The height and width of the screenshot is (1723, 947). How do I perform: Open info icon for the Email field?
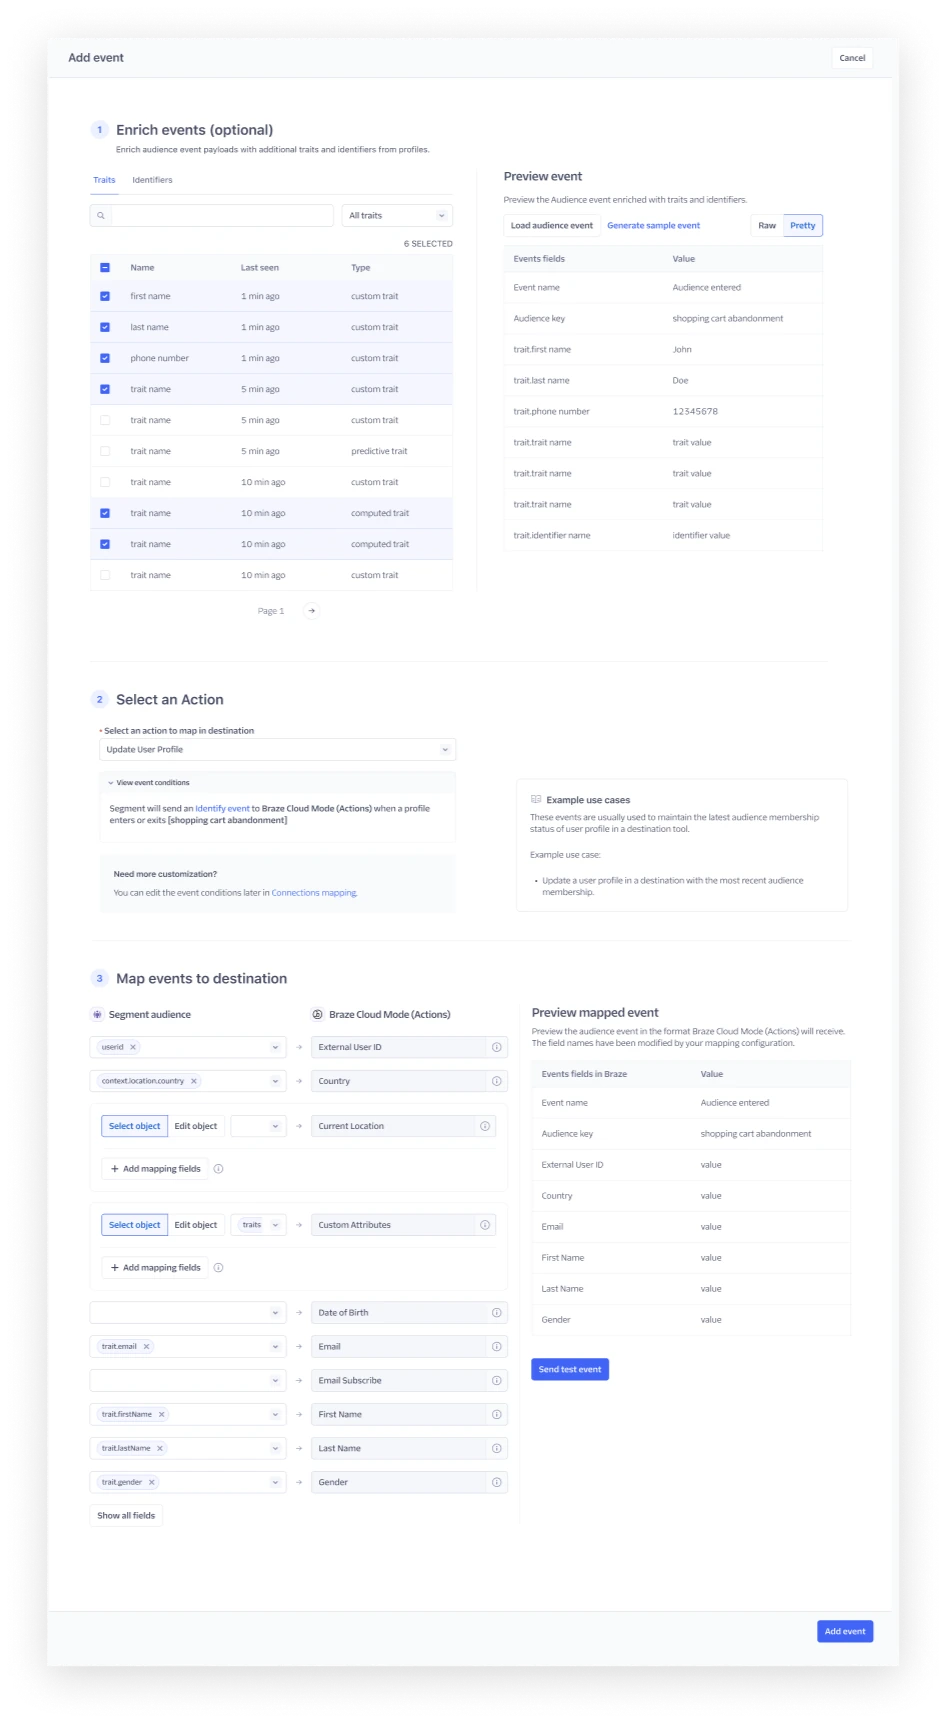coord(496,1346)
